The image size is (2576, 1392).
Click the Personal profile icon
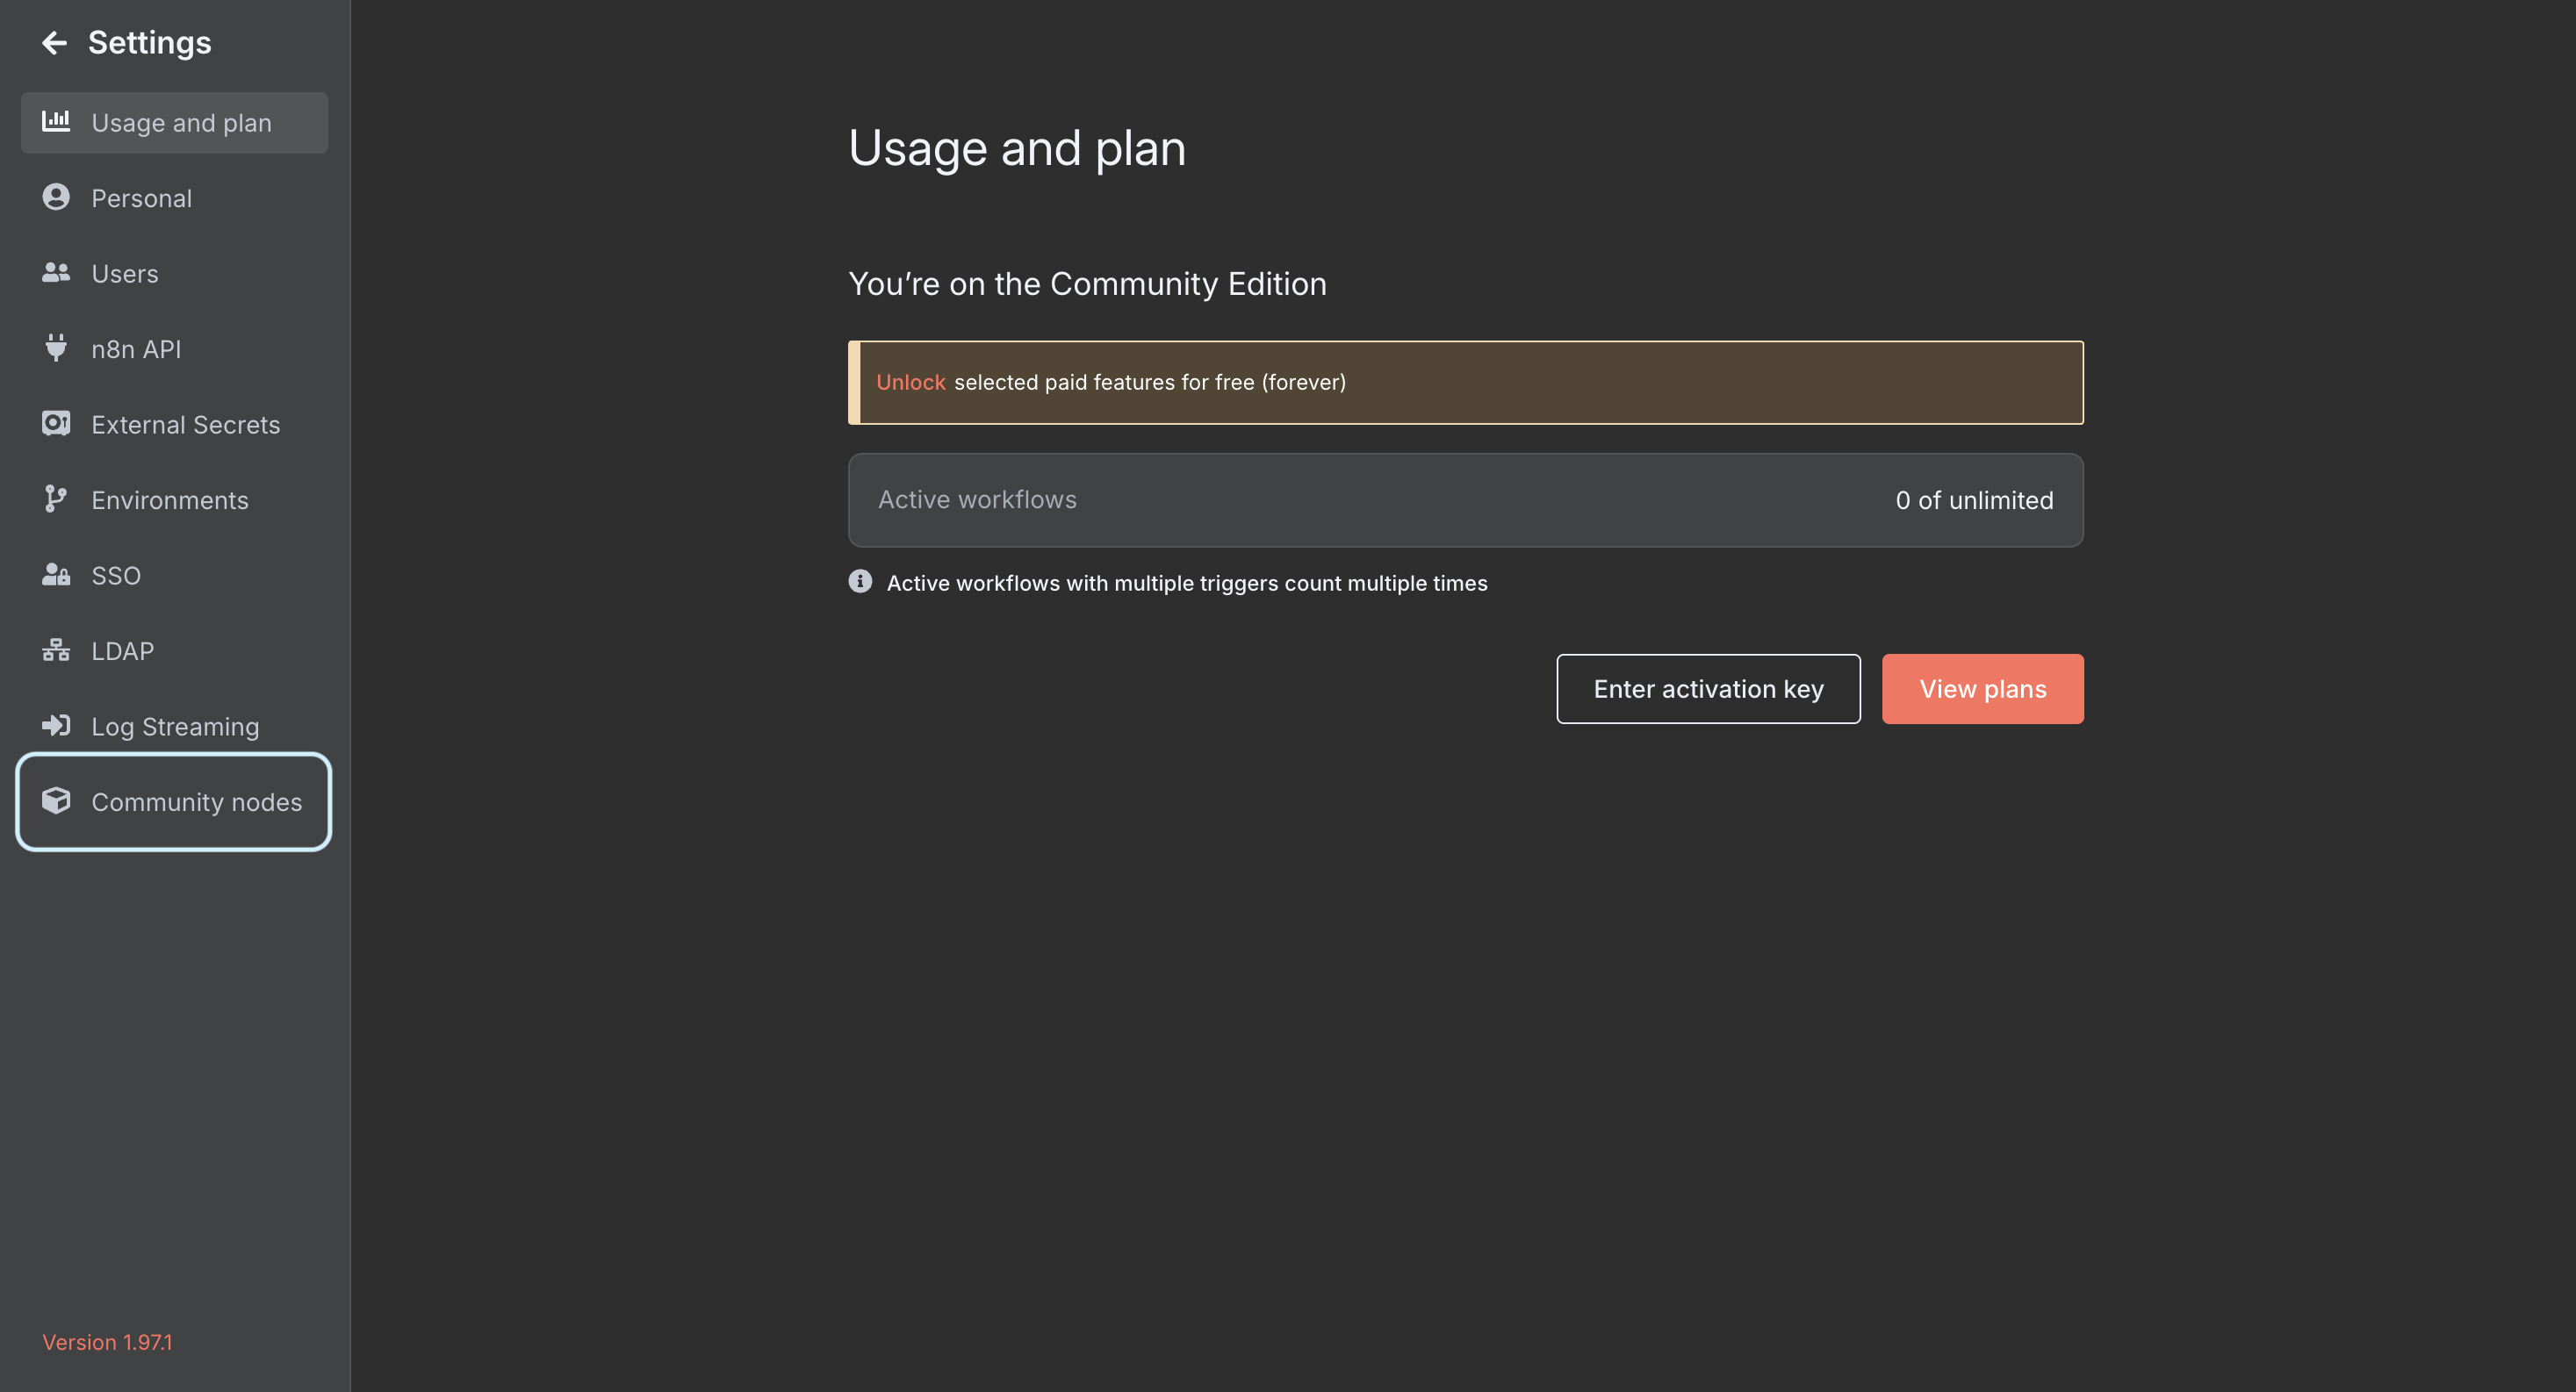pos(56,197)
